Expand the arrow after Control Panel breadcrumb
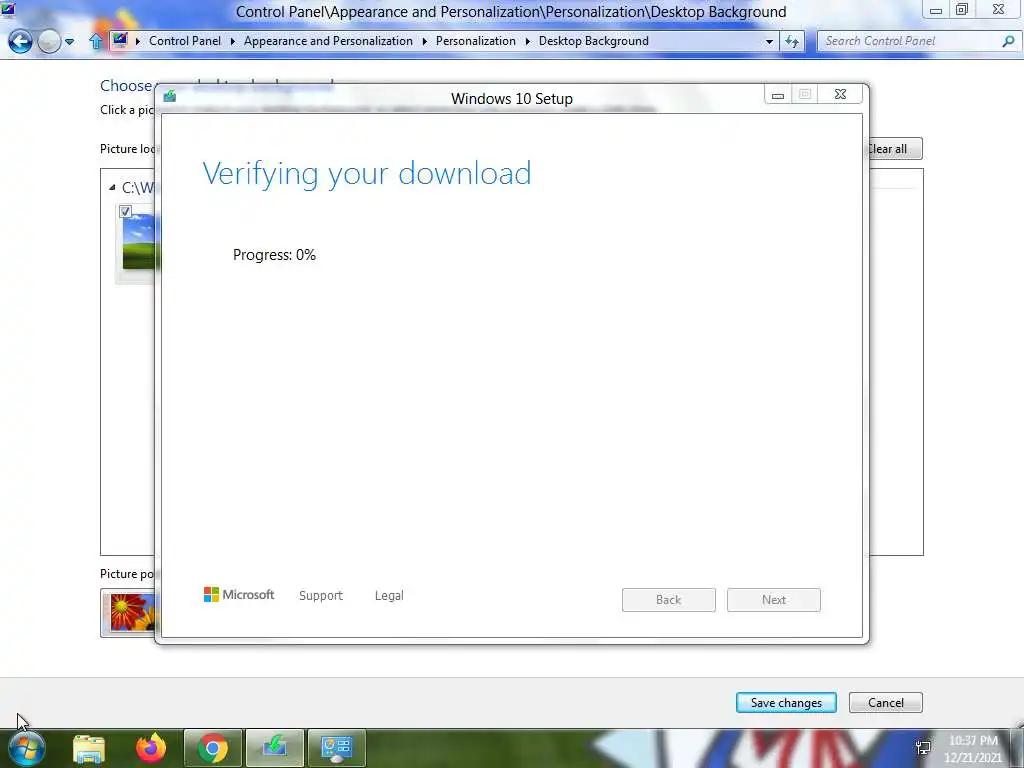Viewport: 1024px width, 768px height. pos(232,41)
